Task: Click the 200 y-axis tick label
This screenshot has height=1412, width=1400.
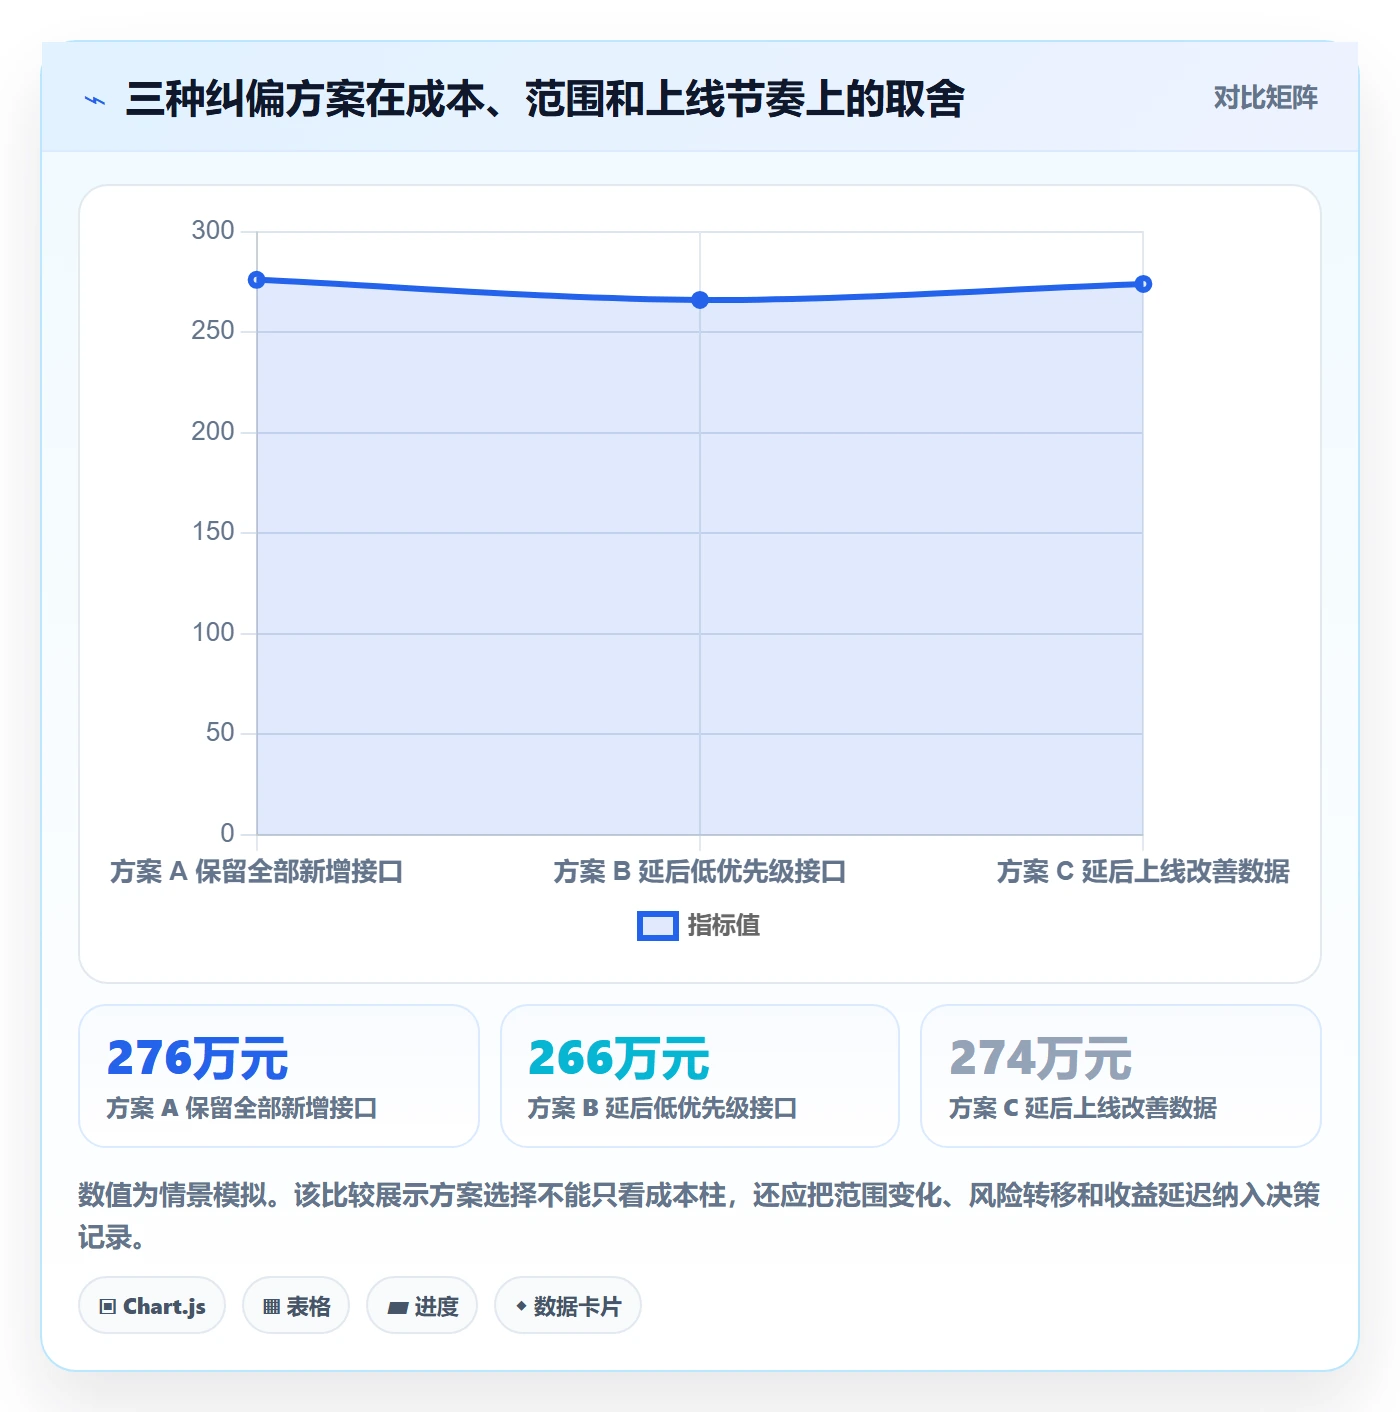Action: click(213, 432)
